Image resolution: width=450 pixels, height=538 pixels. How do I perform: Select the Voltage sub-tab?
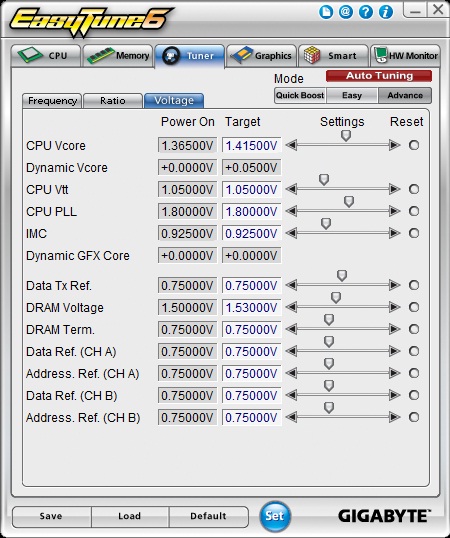tap(174, 101)
